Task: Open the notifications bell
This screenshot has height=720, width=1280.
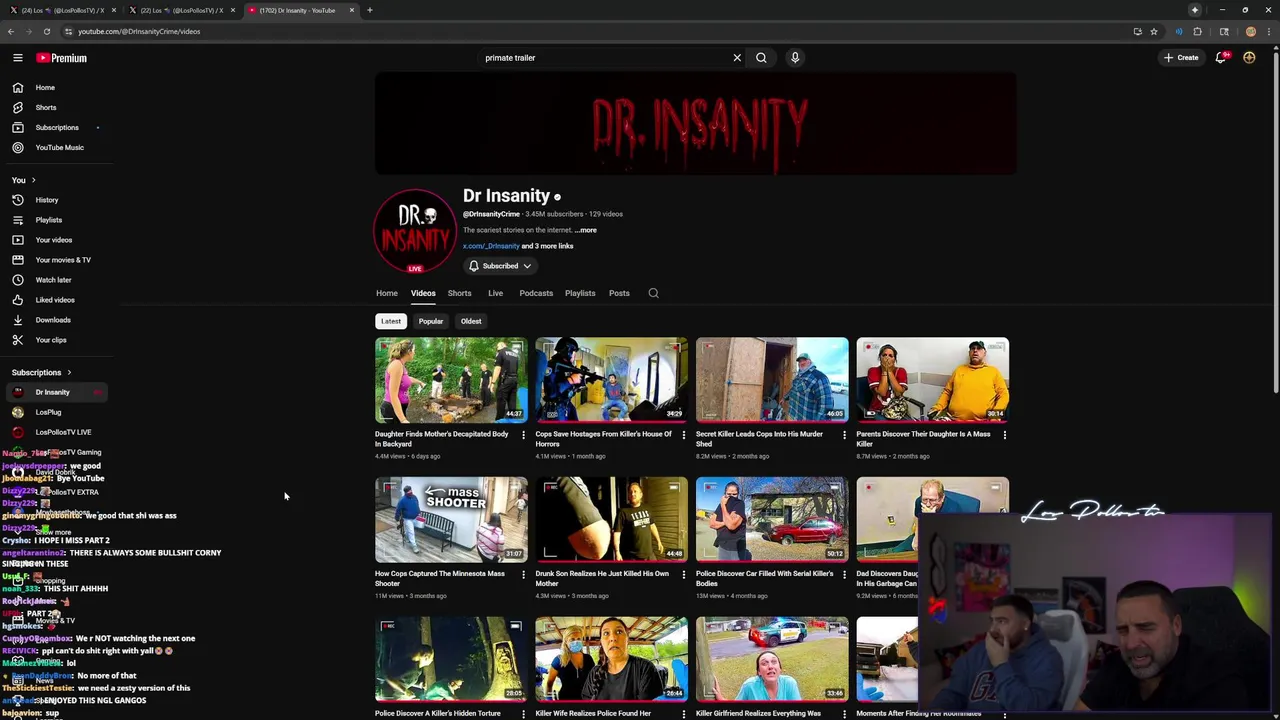Action: click(1220, 58)
